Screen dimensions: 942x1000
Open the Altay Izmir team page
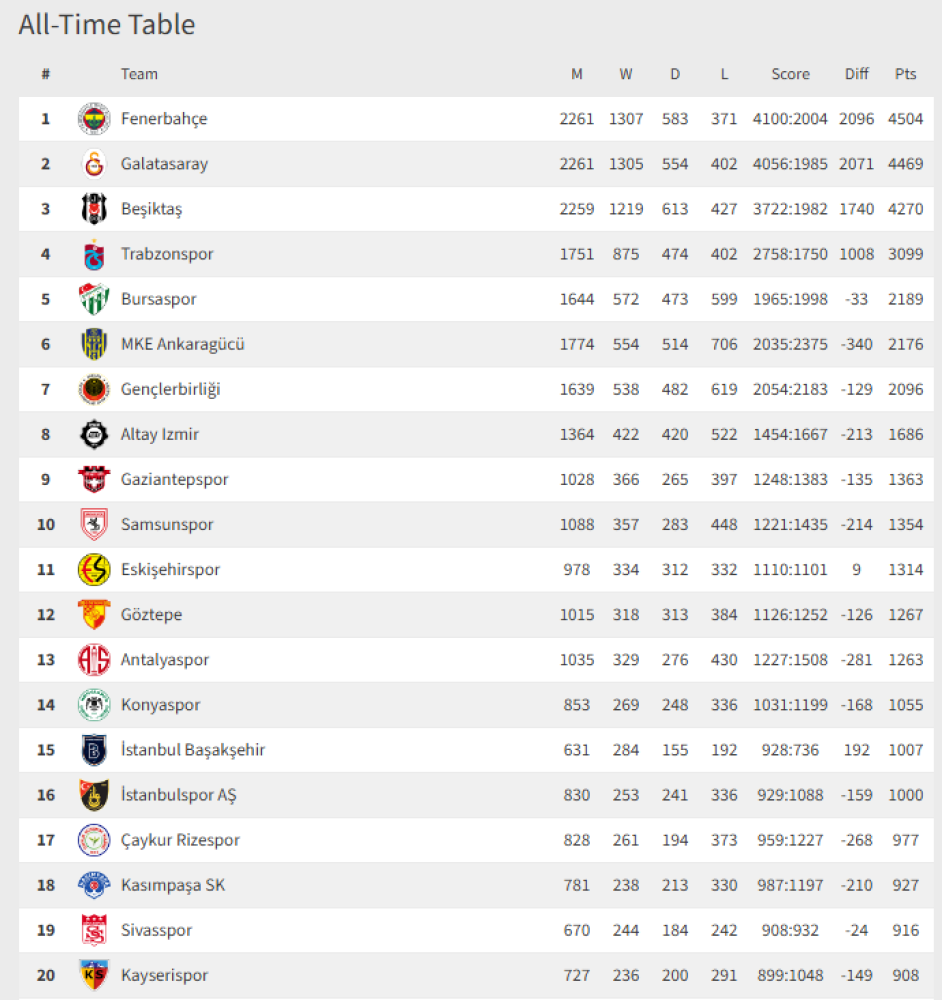tap(159, 435)
